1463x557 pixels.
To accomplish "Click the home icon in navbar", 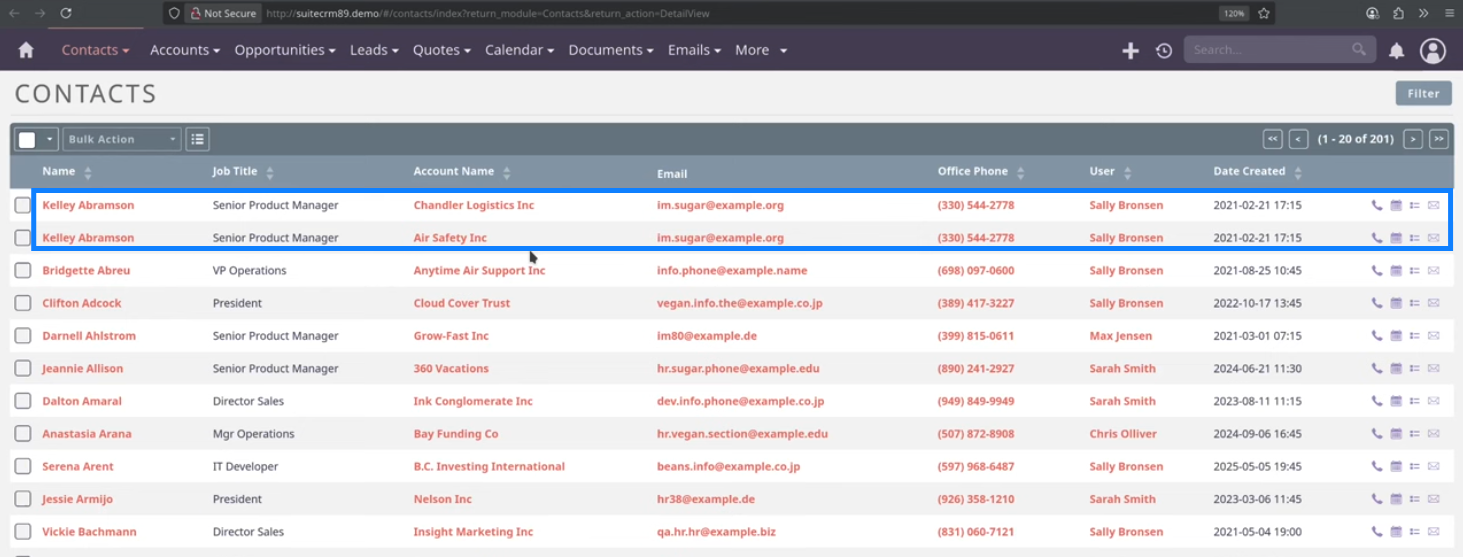I will coord(26,50).
